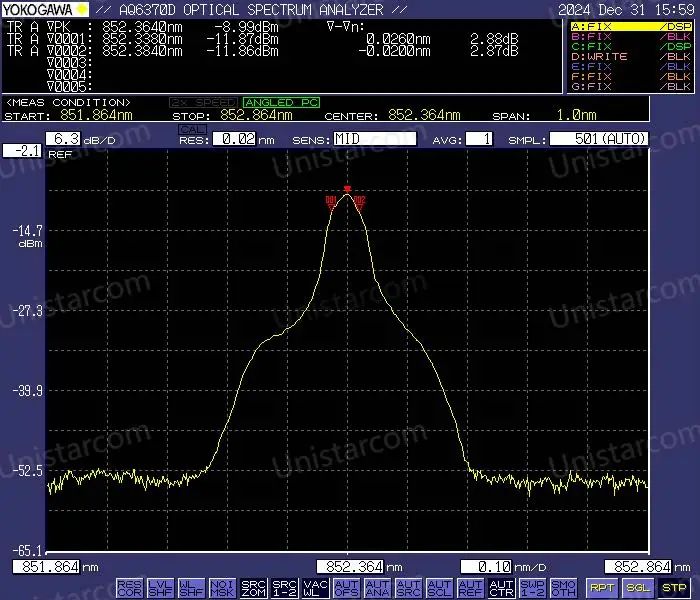Click the ANGLED PC indicator

click(x=282, y=103)
